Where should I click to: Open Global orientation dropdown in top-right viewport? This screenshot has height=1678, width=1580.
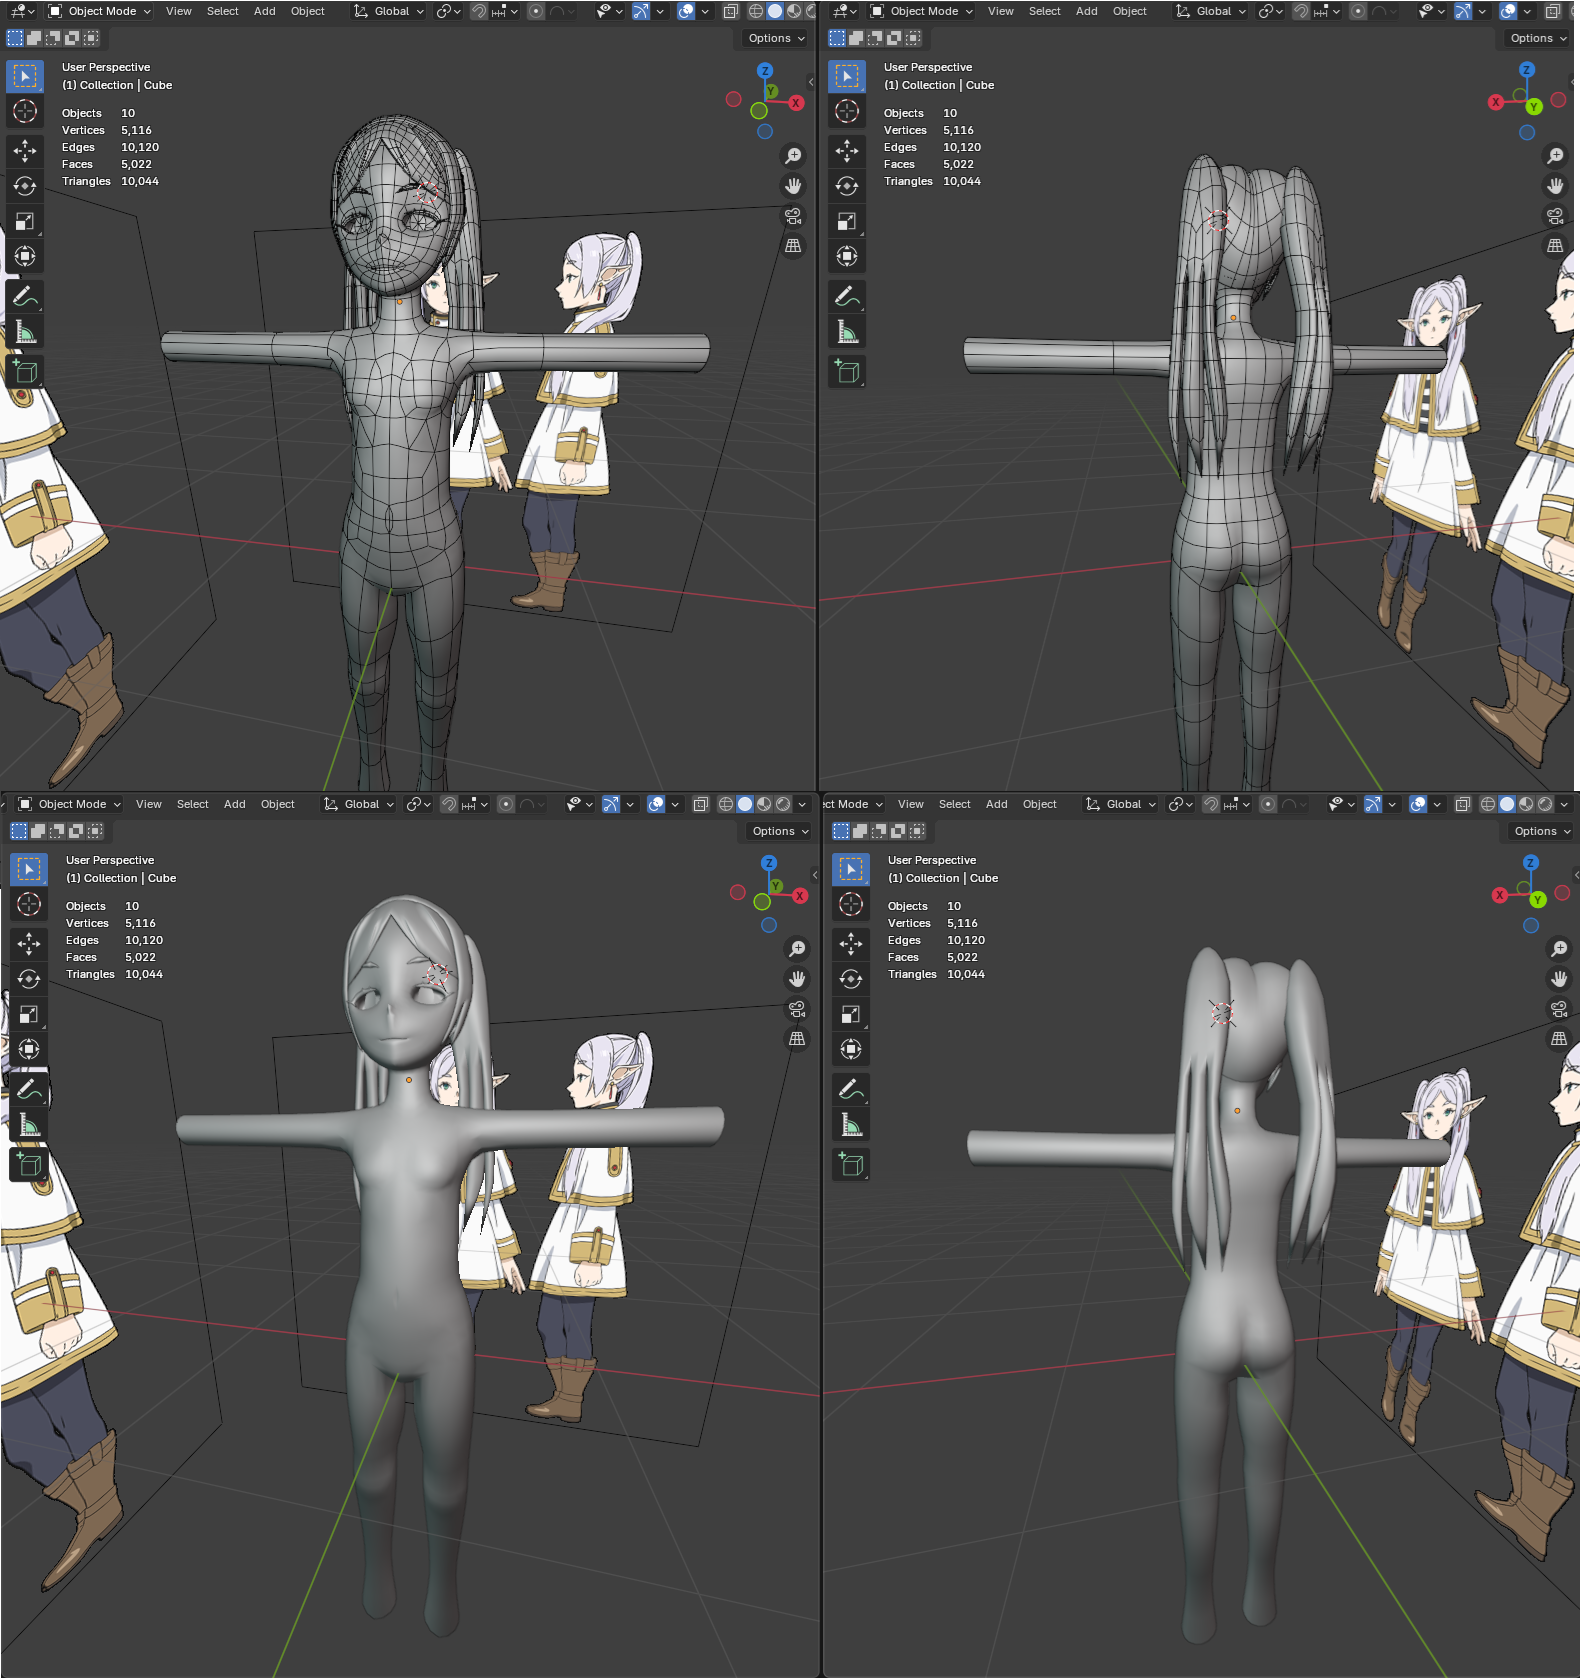pyautogui.click(x=1211, y=11)
